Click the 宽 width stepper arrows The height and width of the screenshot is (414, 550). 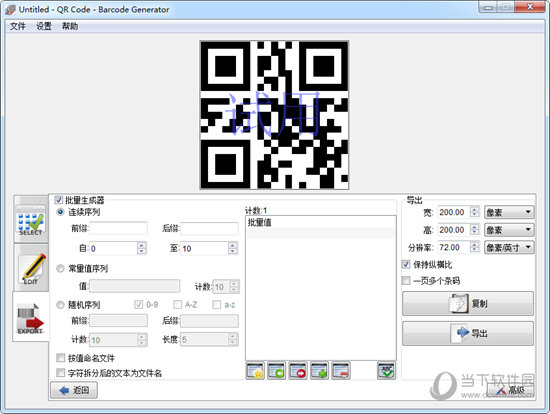474,212
